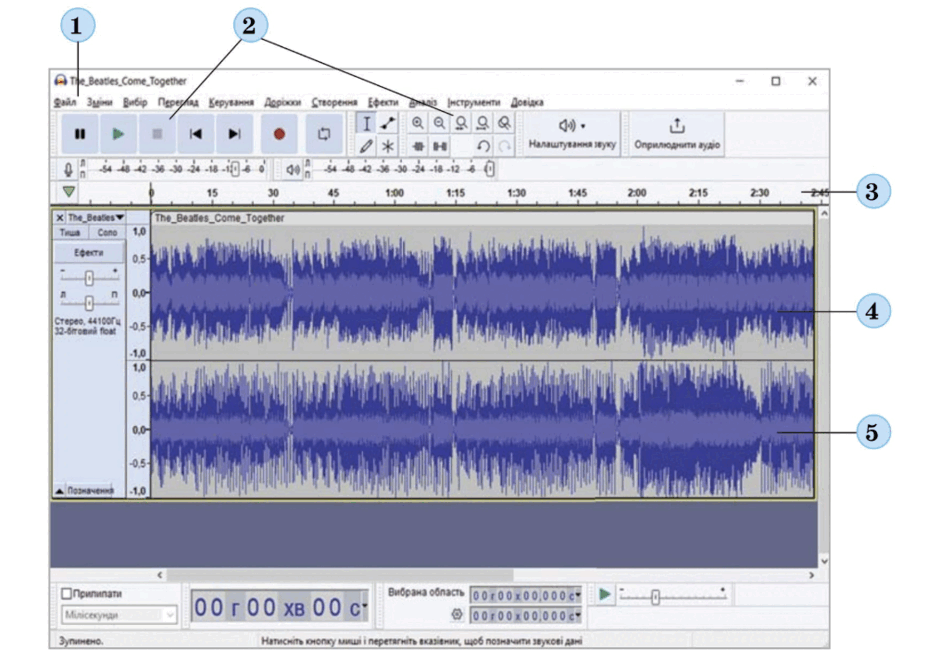The height and width of the screenshot is (662, 940).
Task: Click the green timeline options triangle
Action: click(69, 192)
